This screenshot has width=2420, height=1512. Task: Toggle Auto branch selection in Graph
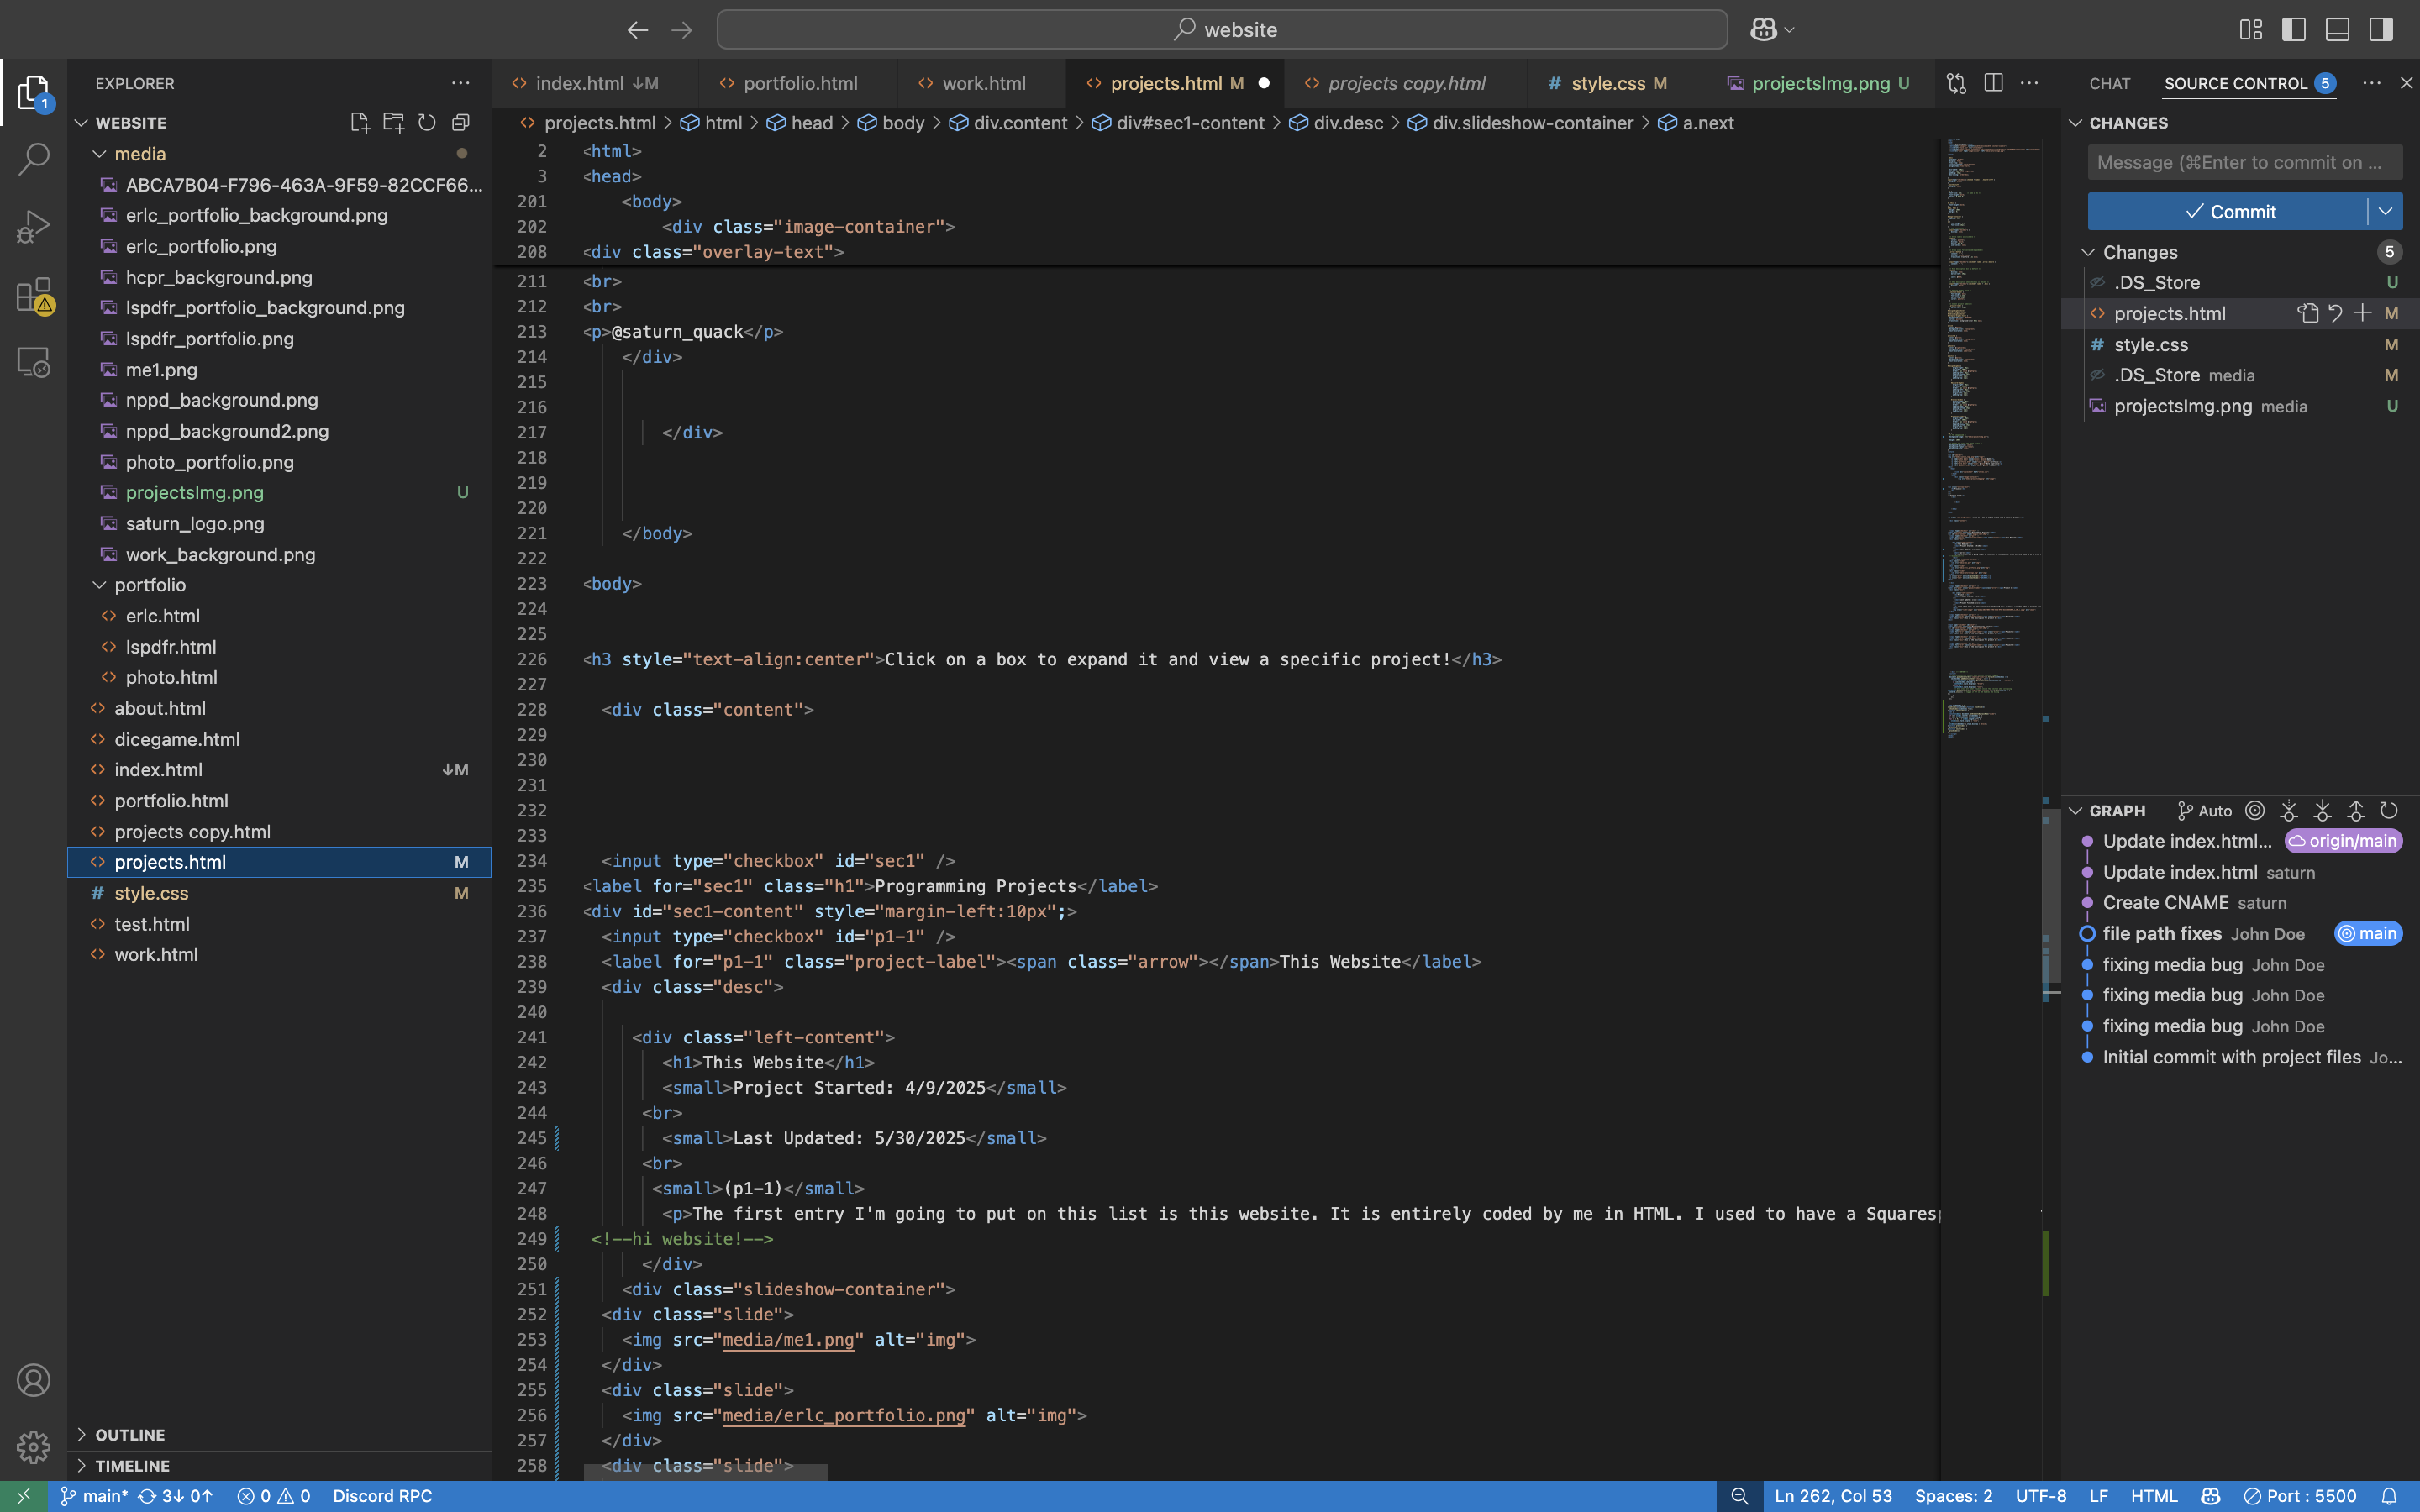pos(2205,810)
